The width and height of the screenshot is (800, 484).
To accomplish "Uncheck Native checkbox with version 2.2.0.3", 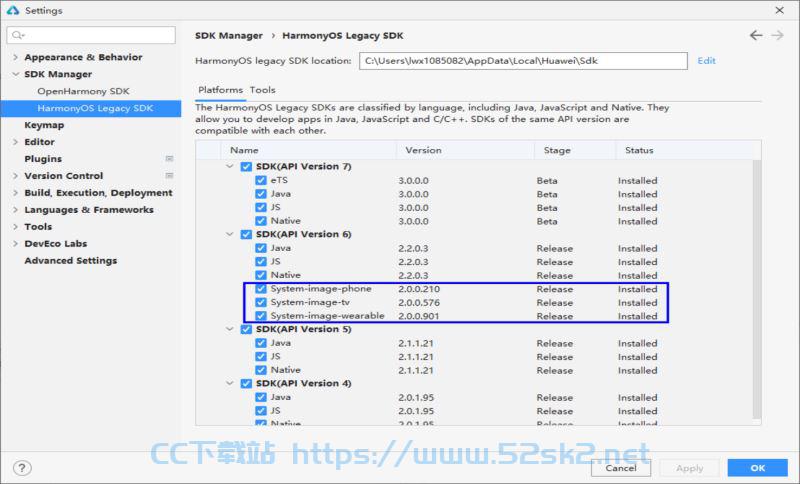I will (x=261, y=275).
